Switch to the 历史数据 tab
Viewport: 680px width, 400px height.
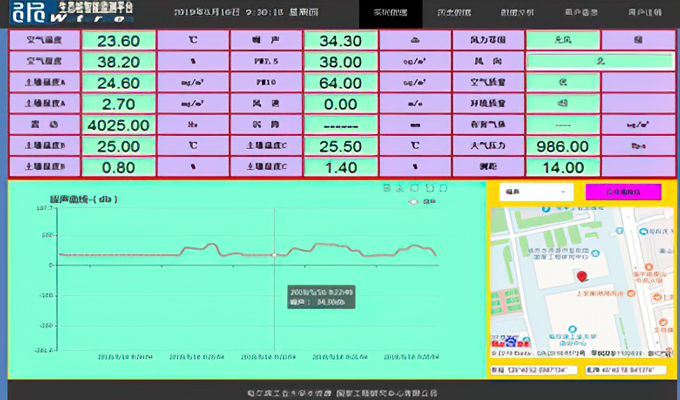(x=455, y=13)
